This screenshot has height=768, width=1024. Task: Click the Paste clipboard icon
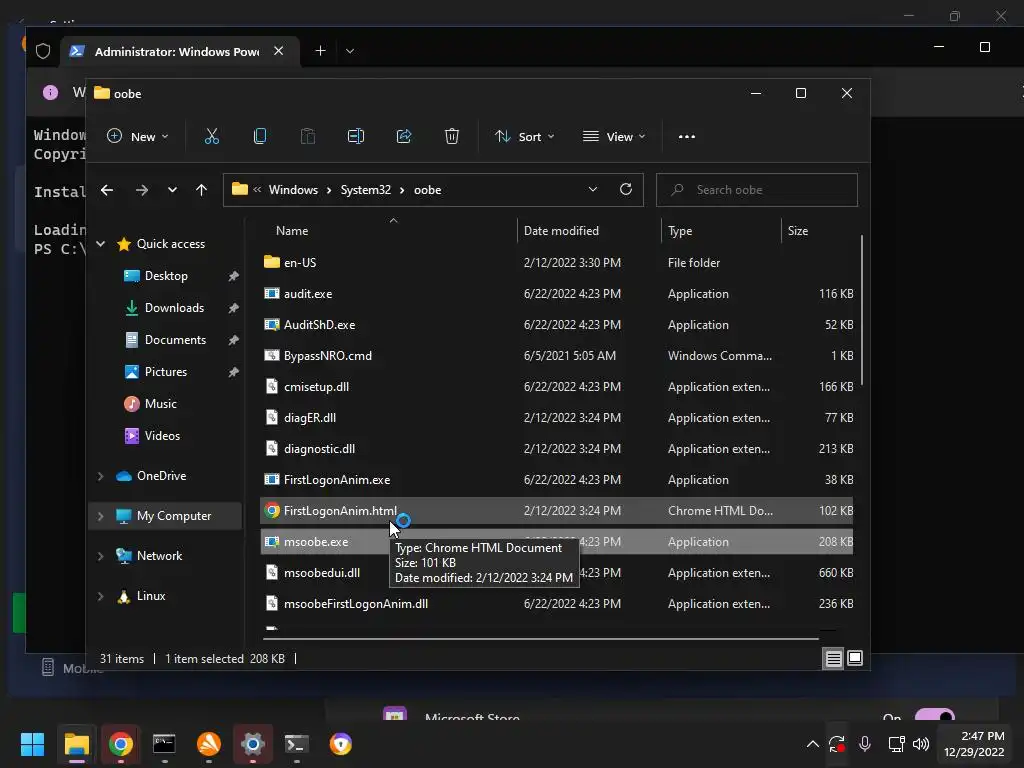(308, 136)
